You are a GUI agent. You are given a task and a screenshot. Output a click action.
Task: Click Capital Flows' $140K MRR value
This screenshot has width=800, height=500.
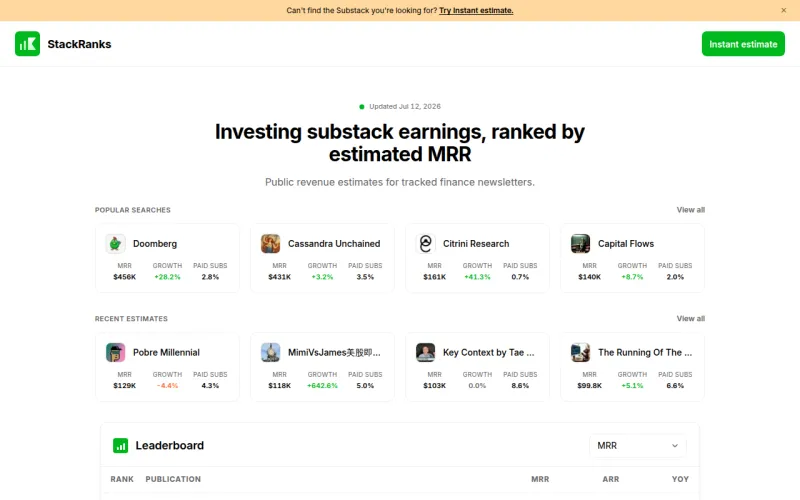click(589, 277)
